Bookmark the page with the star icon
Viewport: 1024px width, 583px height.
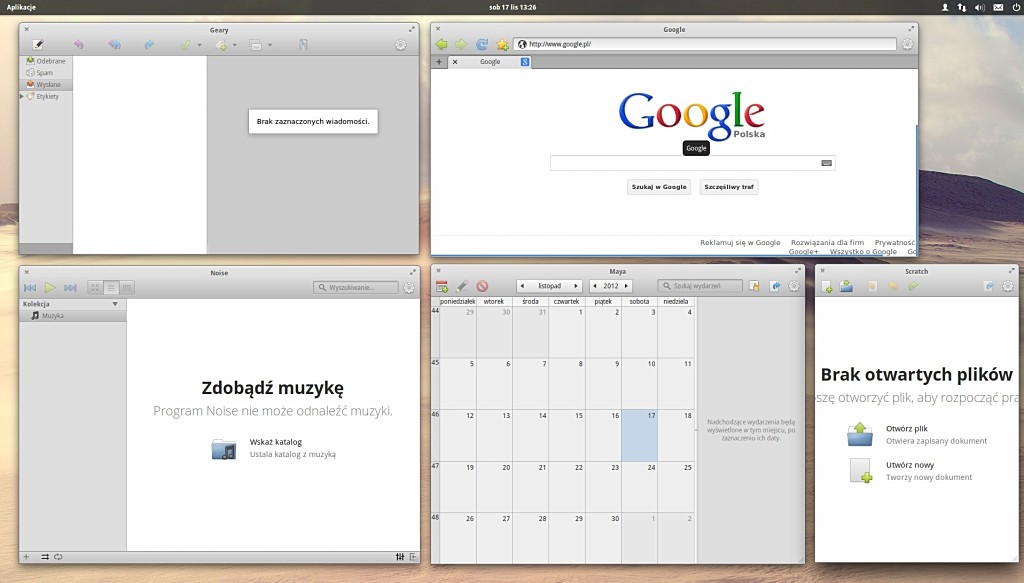point(502,44)
